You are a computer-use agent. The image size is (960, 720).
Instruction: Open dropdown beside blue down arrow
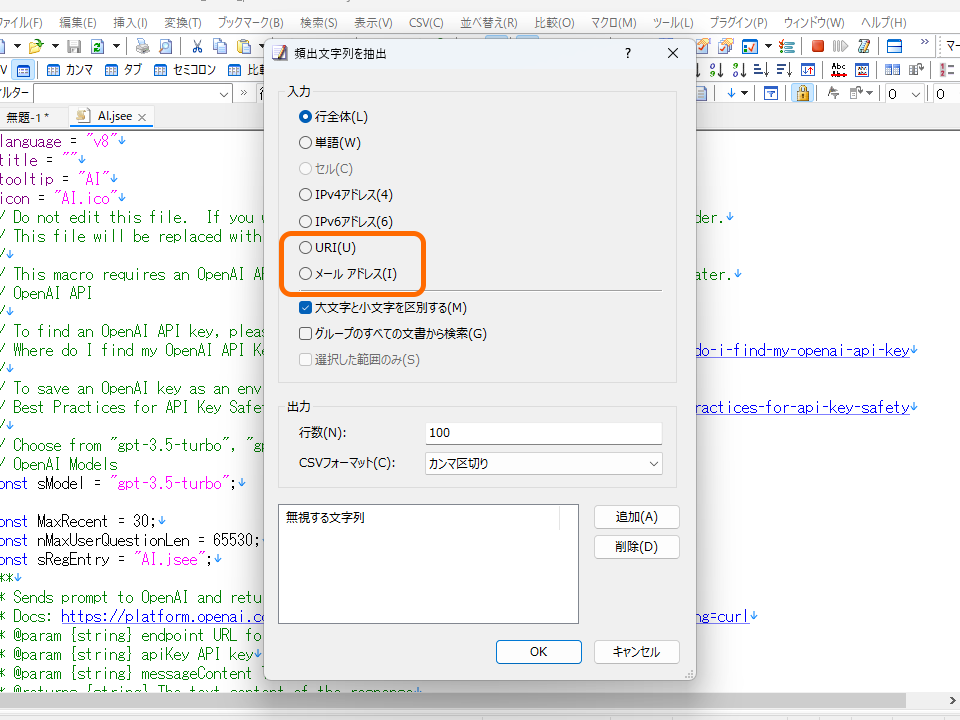744,93
